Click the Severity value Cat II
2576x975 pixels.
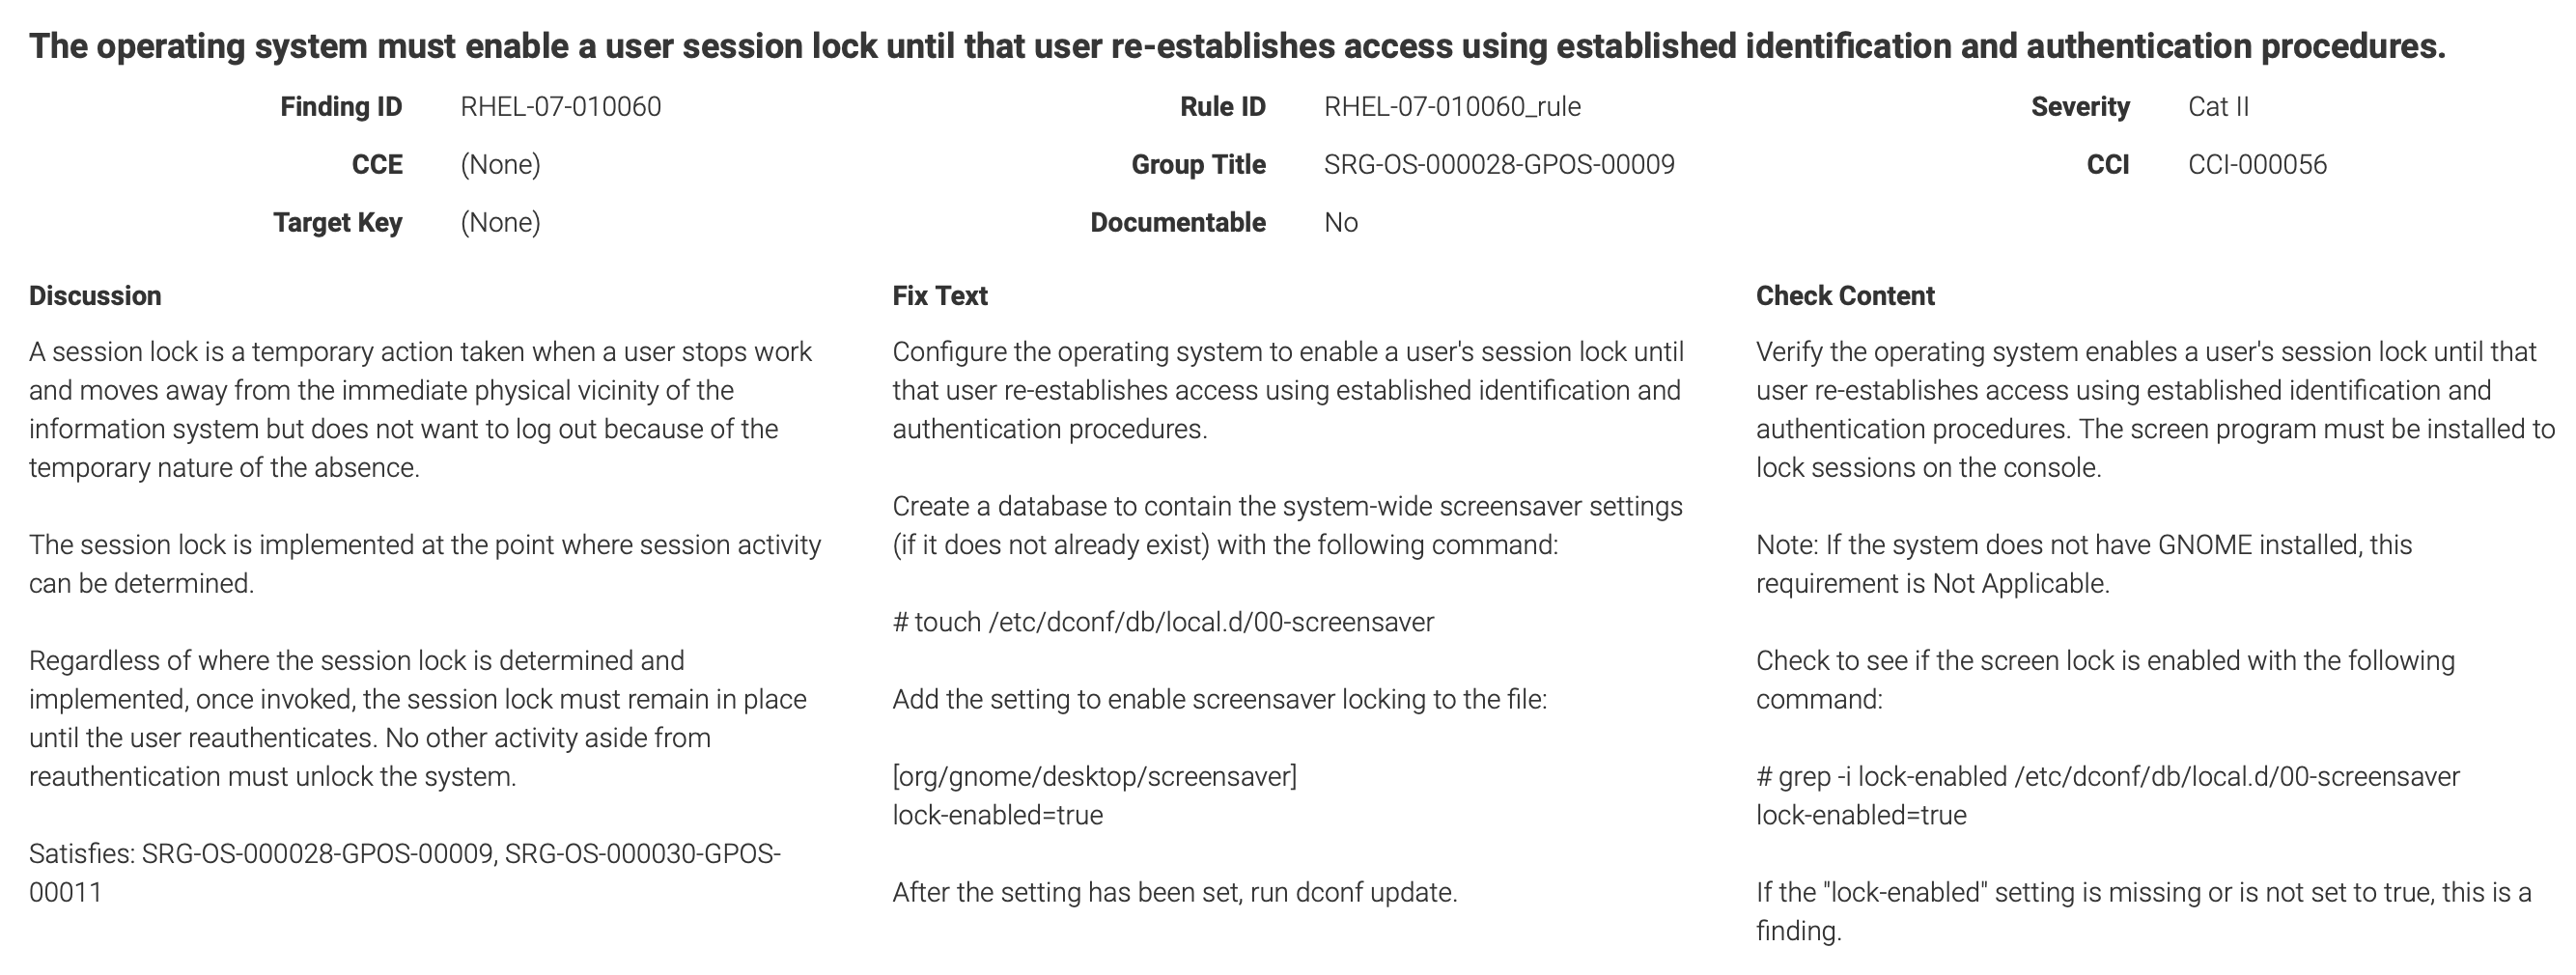coord(2218,107)
